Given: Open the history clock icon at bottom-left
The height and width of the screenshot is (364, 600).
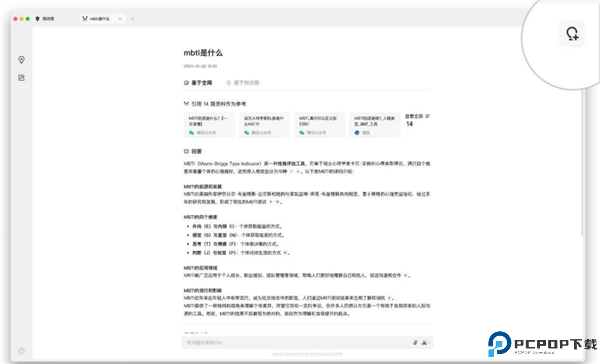Looking at the screenshot, I should 21,351.
